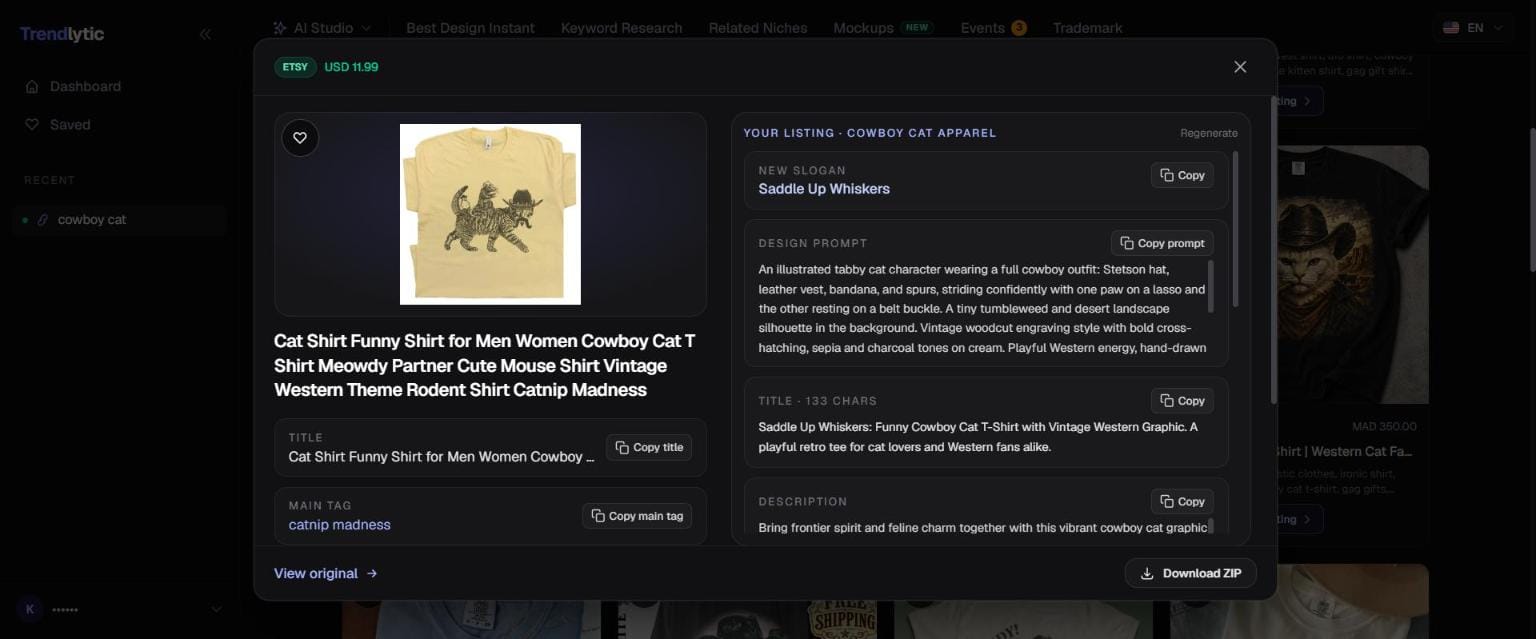Click the Copy title button
The width and height of the screenshot is (1536, 639).
point(649,448)
